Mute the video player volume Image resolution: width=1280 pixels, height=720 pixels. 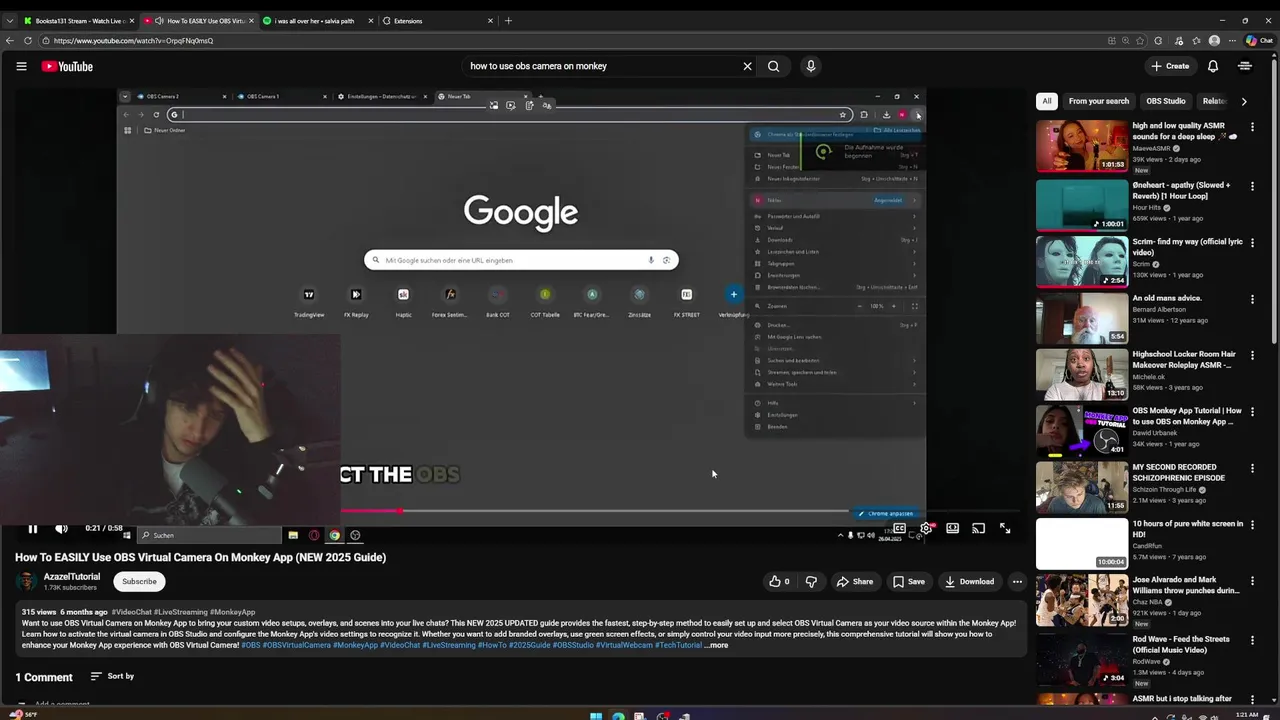click(61, 529)
